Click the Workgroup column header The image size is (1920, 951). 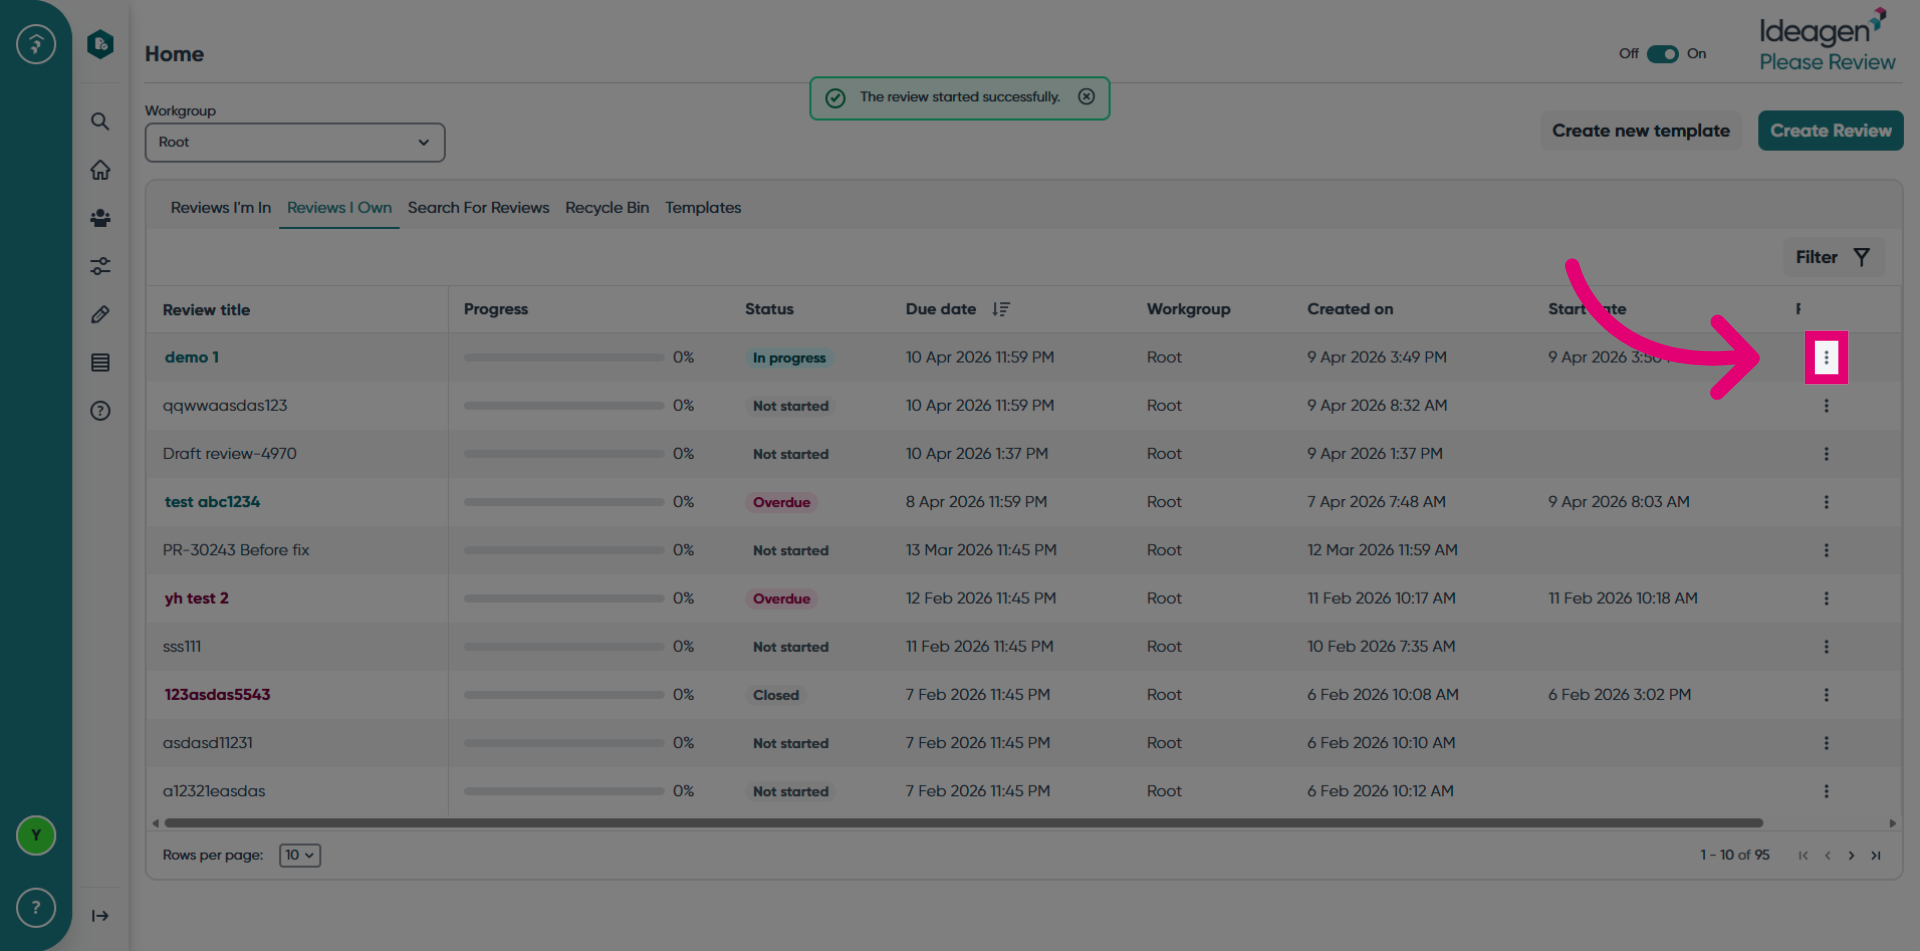(1188, 309)
